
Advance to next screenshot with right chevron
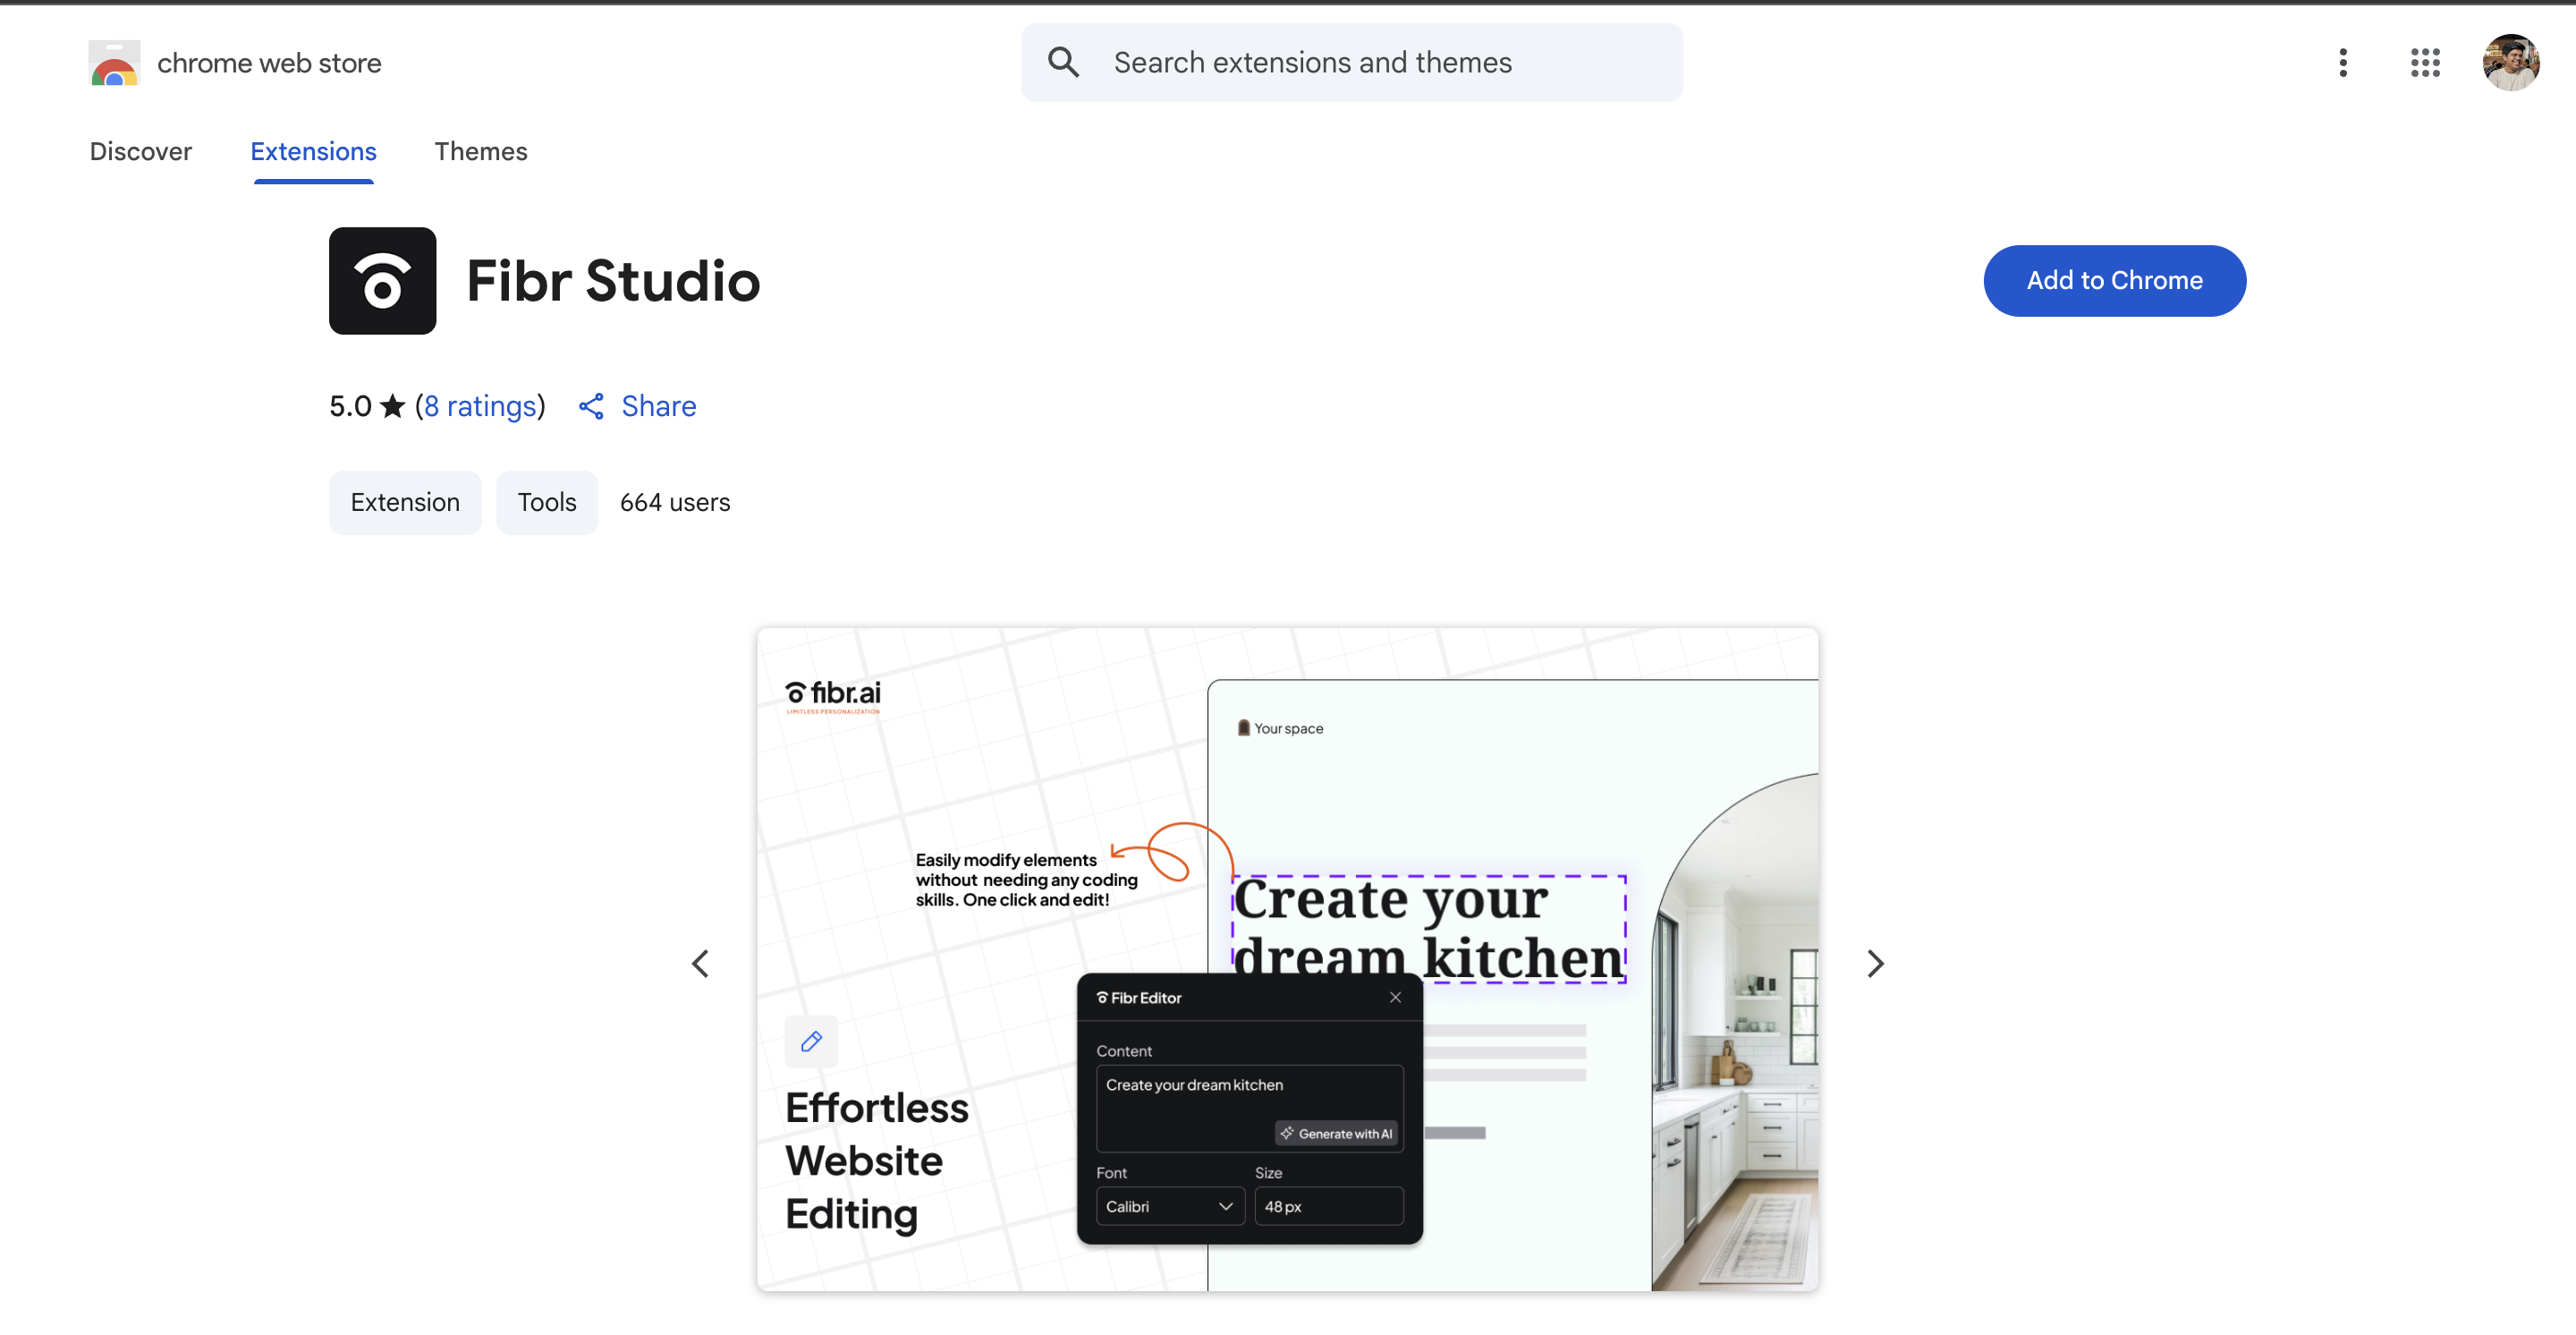(x=1875, y=964)
